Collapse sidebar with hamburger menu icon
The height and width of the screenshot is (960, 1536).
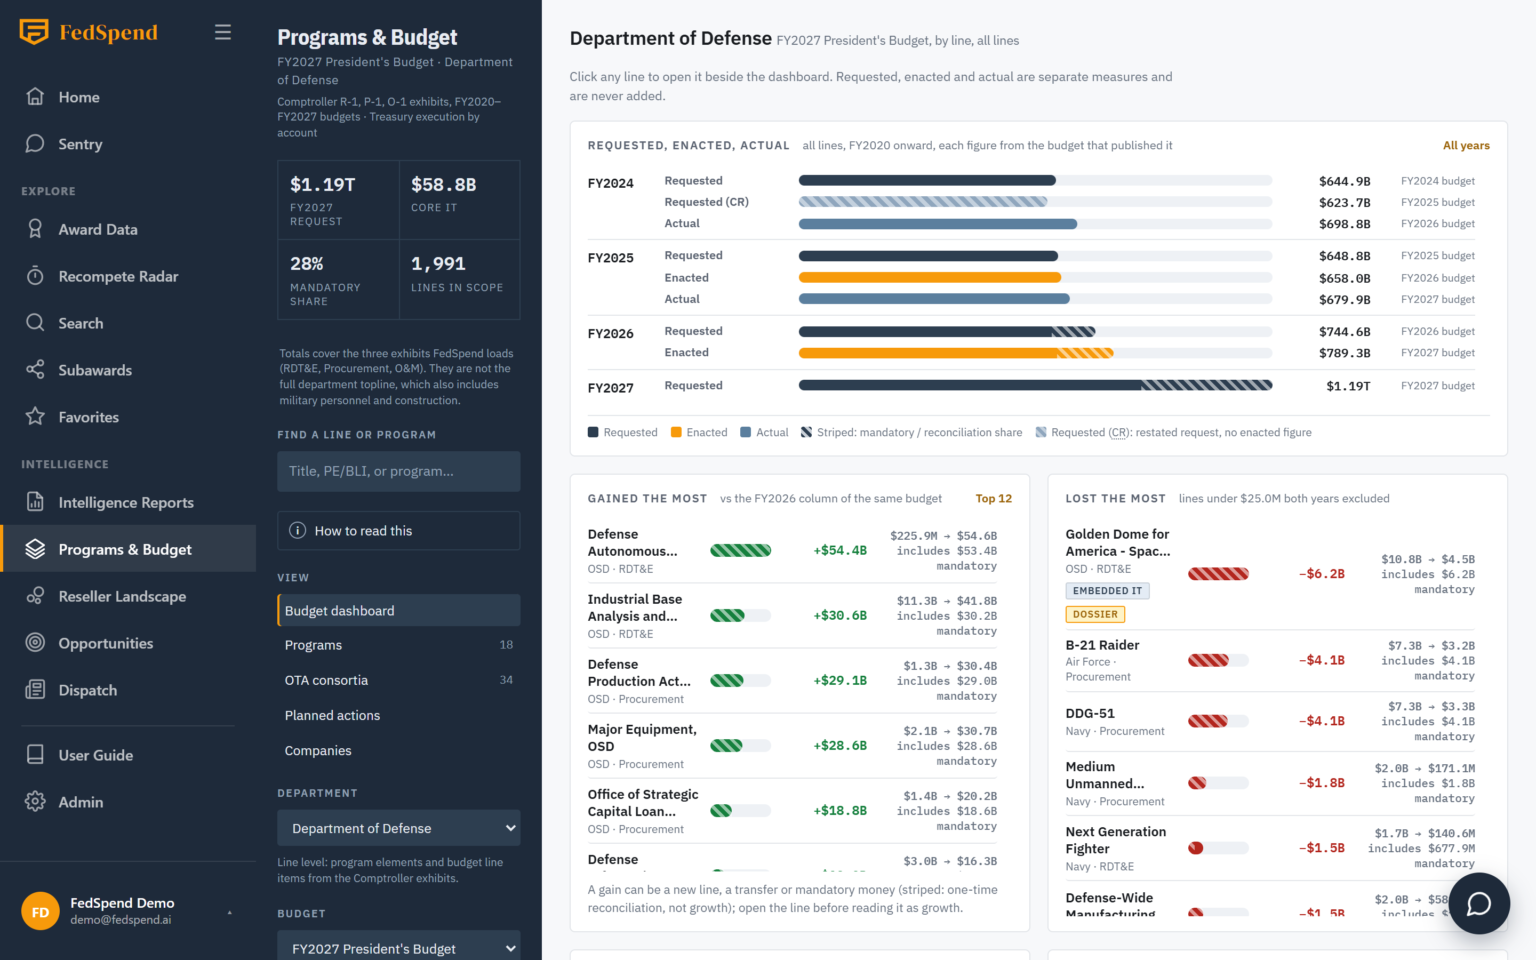click(223, 32)
